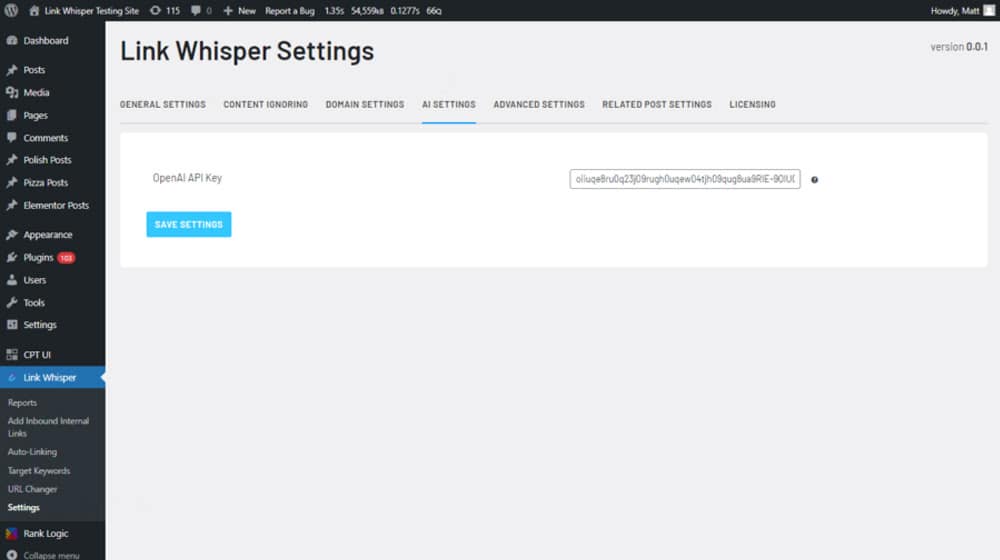Click Report a Bug in admin bar
This screenshot has width=1000, height=560.
pos(290,11)
